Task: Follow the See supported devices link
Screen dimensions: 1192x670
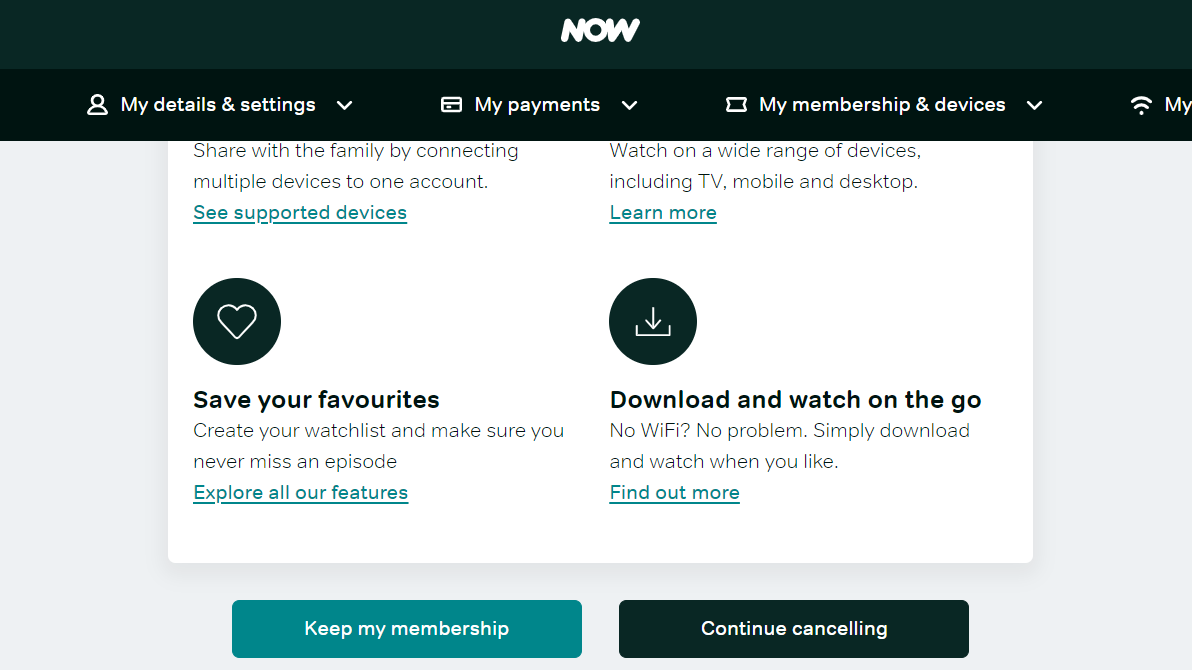Action: [x=300, y=213]
